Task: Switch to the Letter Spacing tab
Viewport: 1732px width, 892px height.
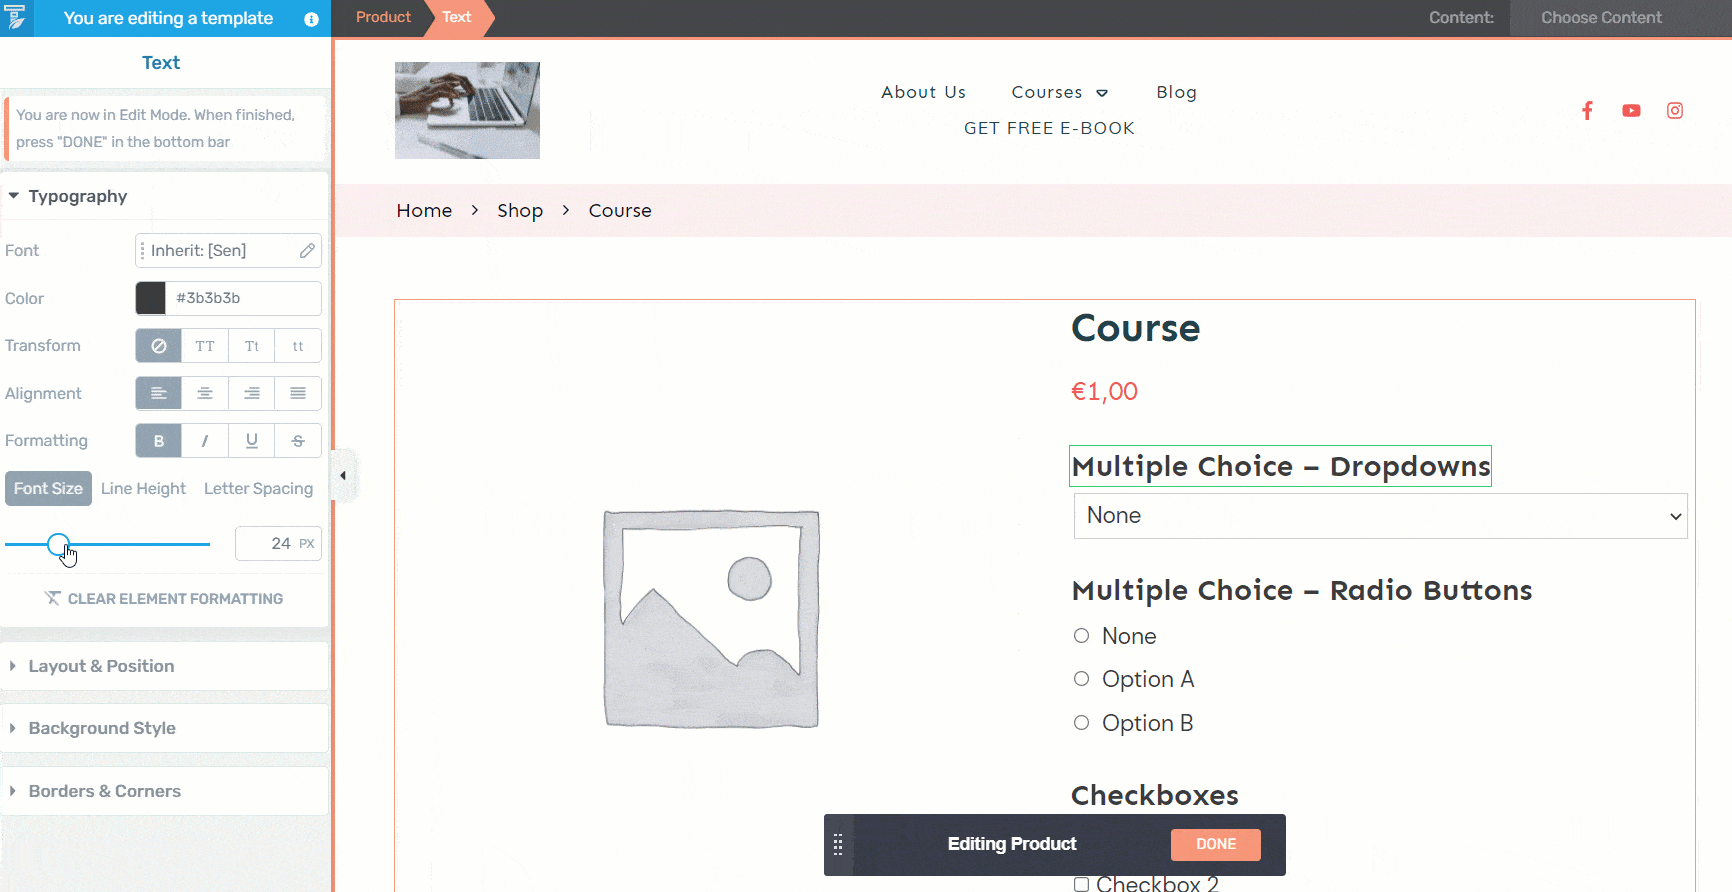Action: point(258,489)
